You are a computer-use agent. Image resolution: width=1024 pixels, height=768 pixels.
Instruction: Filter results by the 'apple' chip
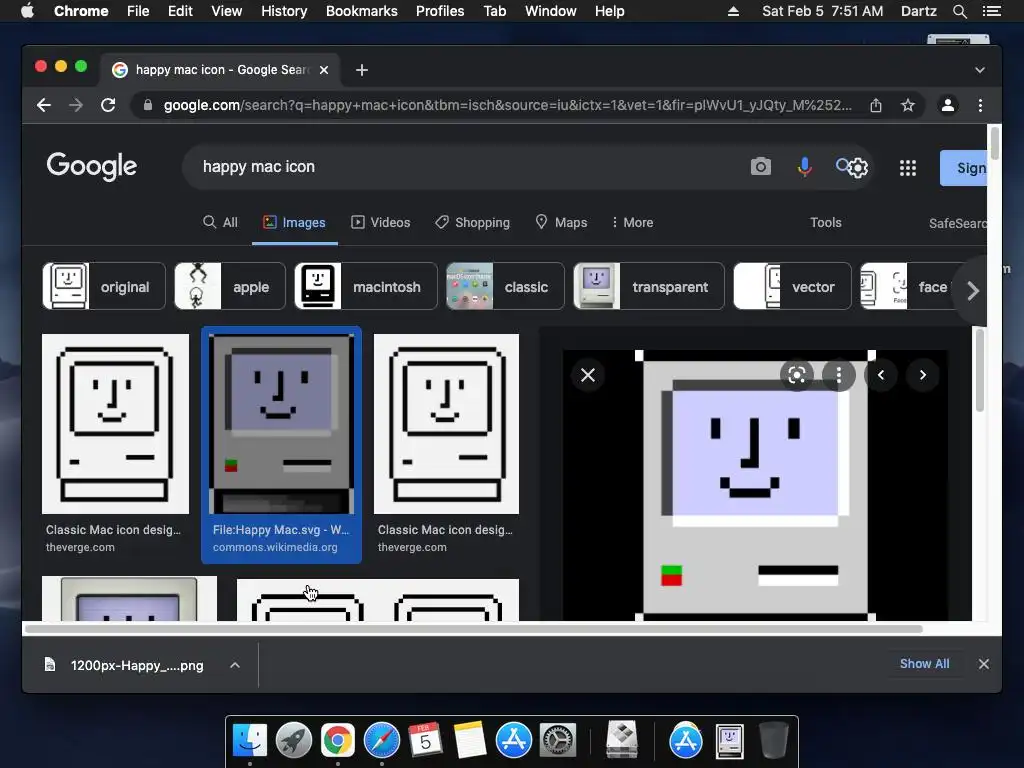click(230, 286)
